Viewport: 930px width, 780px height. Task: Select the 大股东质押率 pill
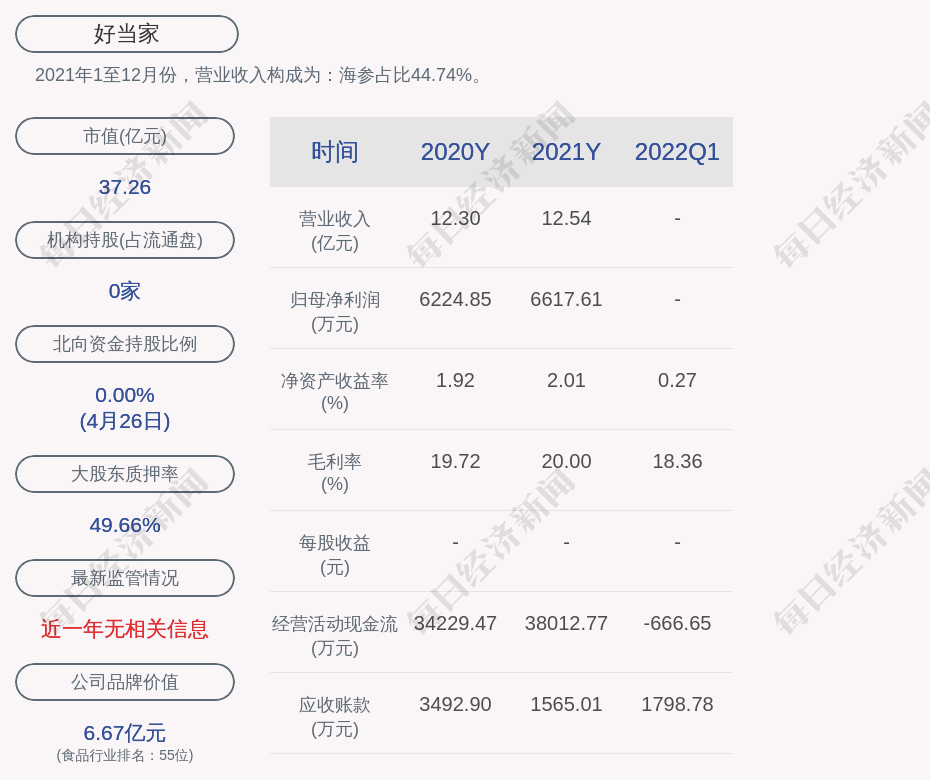point(125,474)
